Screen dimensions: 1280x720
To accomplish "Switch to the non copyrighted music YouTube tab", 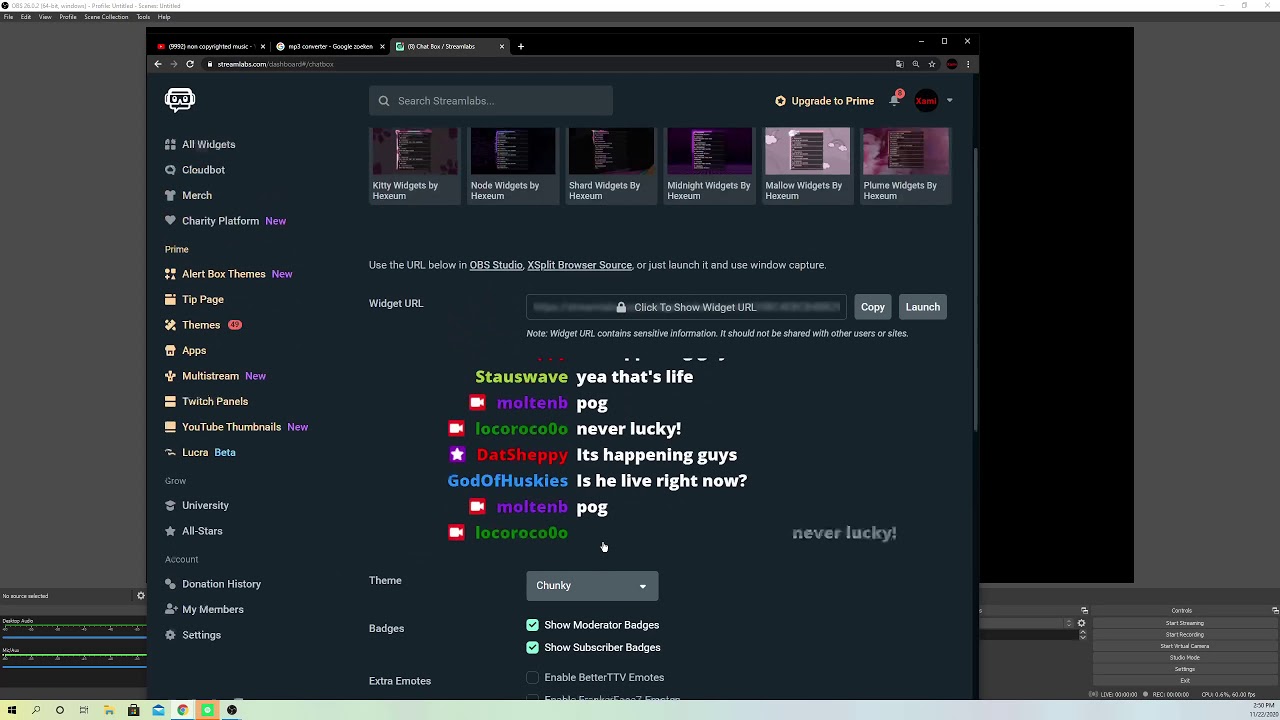I will click(x=210, y=46).
